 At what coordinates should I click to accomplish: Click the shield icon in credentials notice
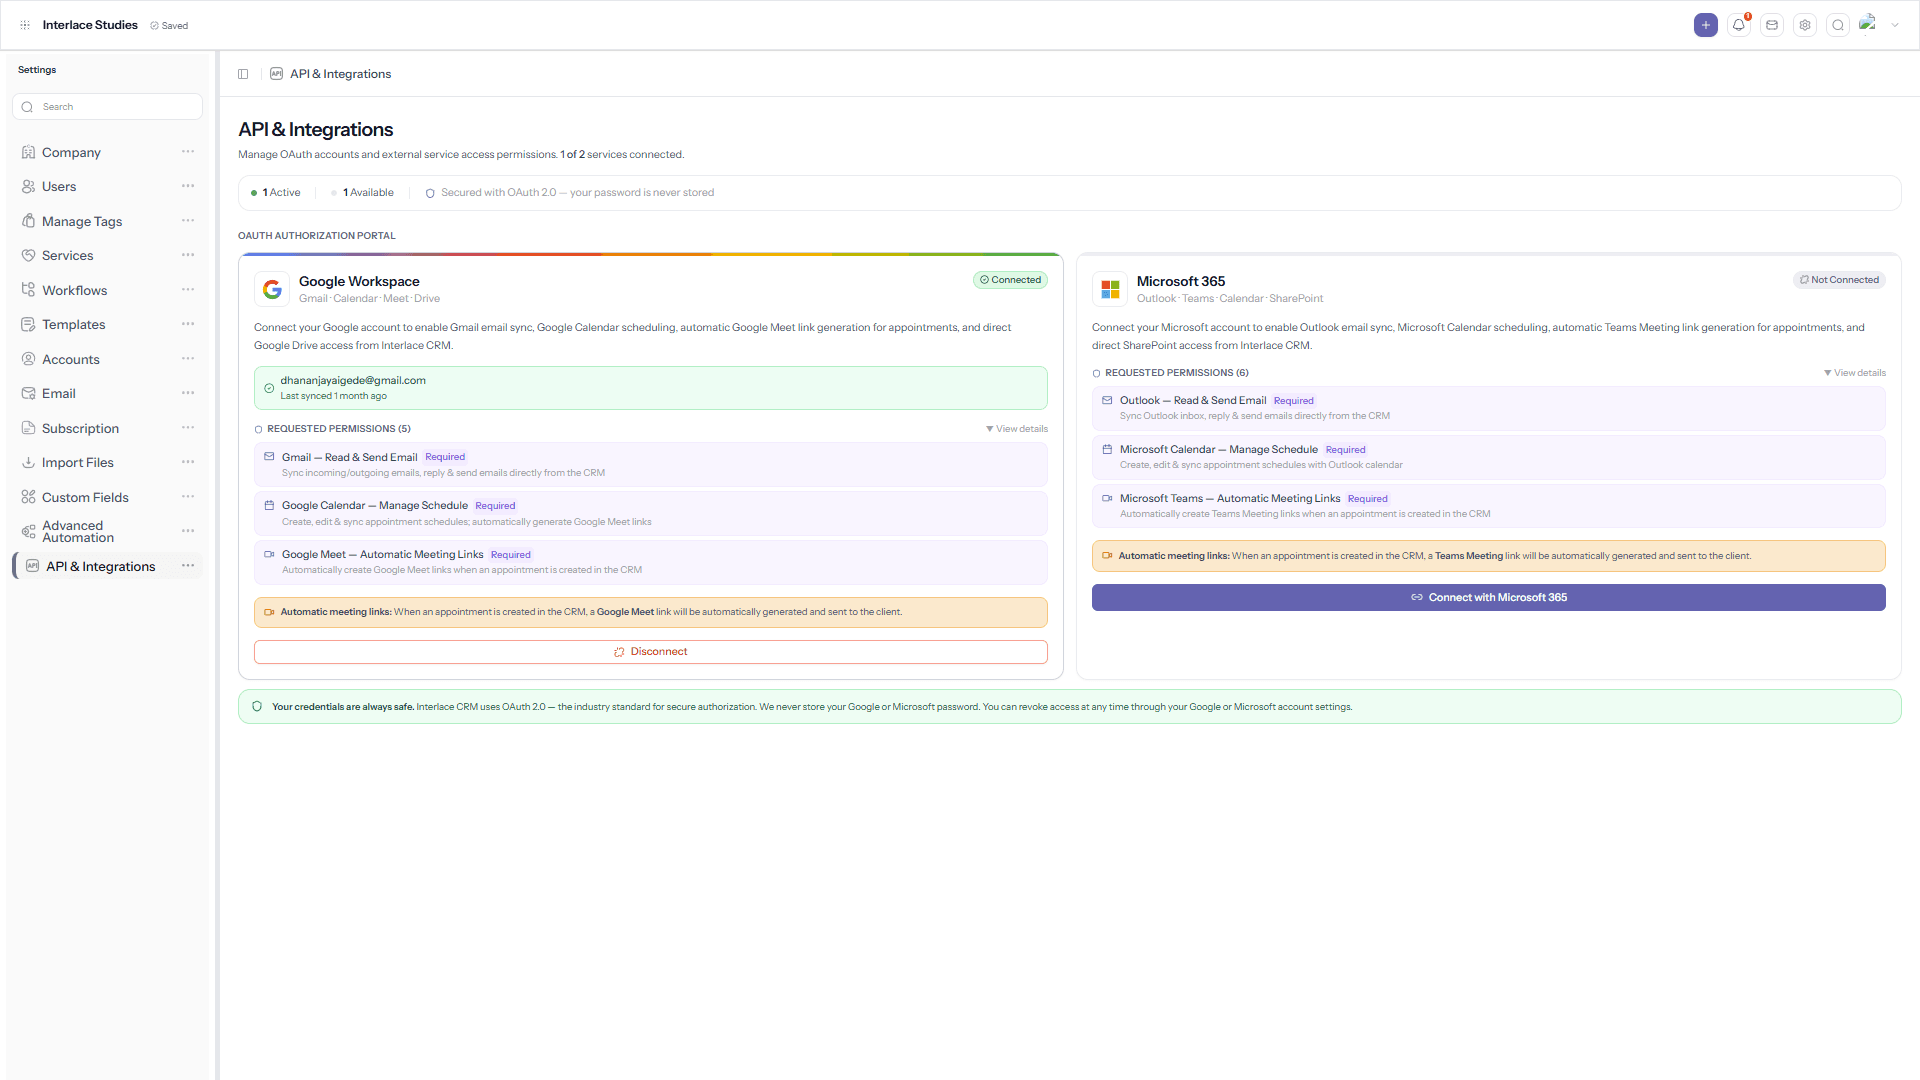click(257, 707)
